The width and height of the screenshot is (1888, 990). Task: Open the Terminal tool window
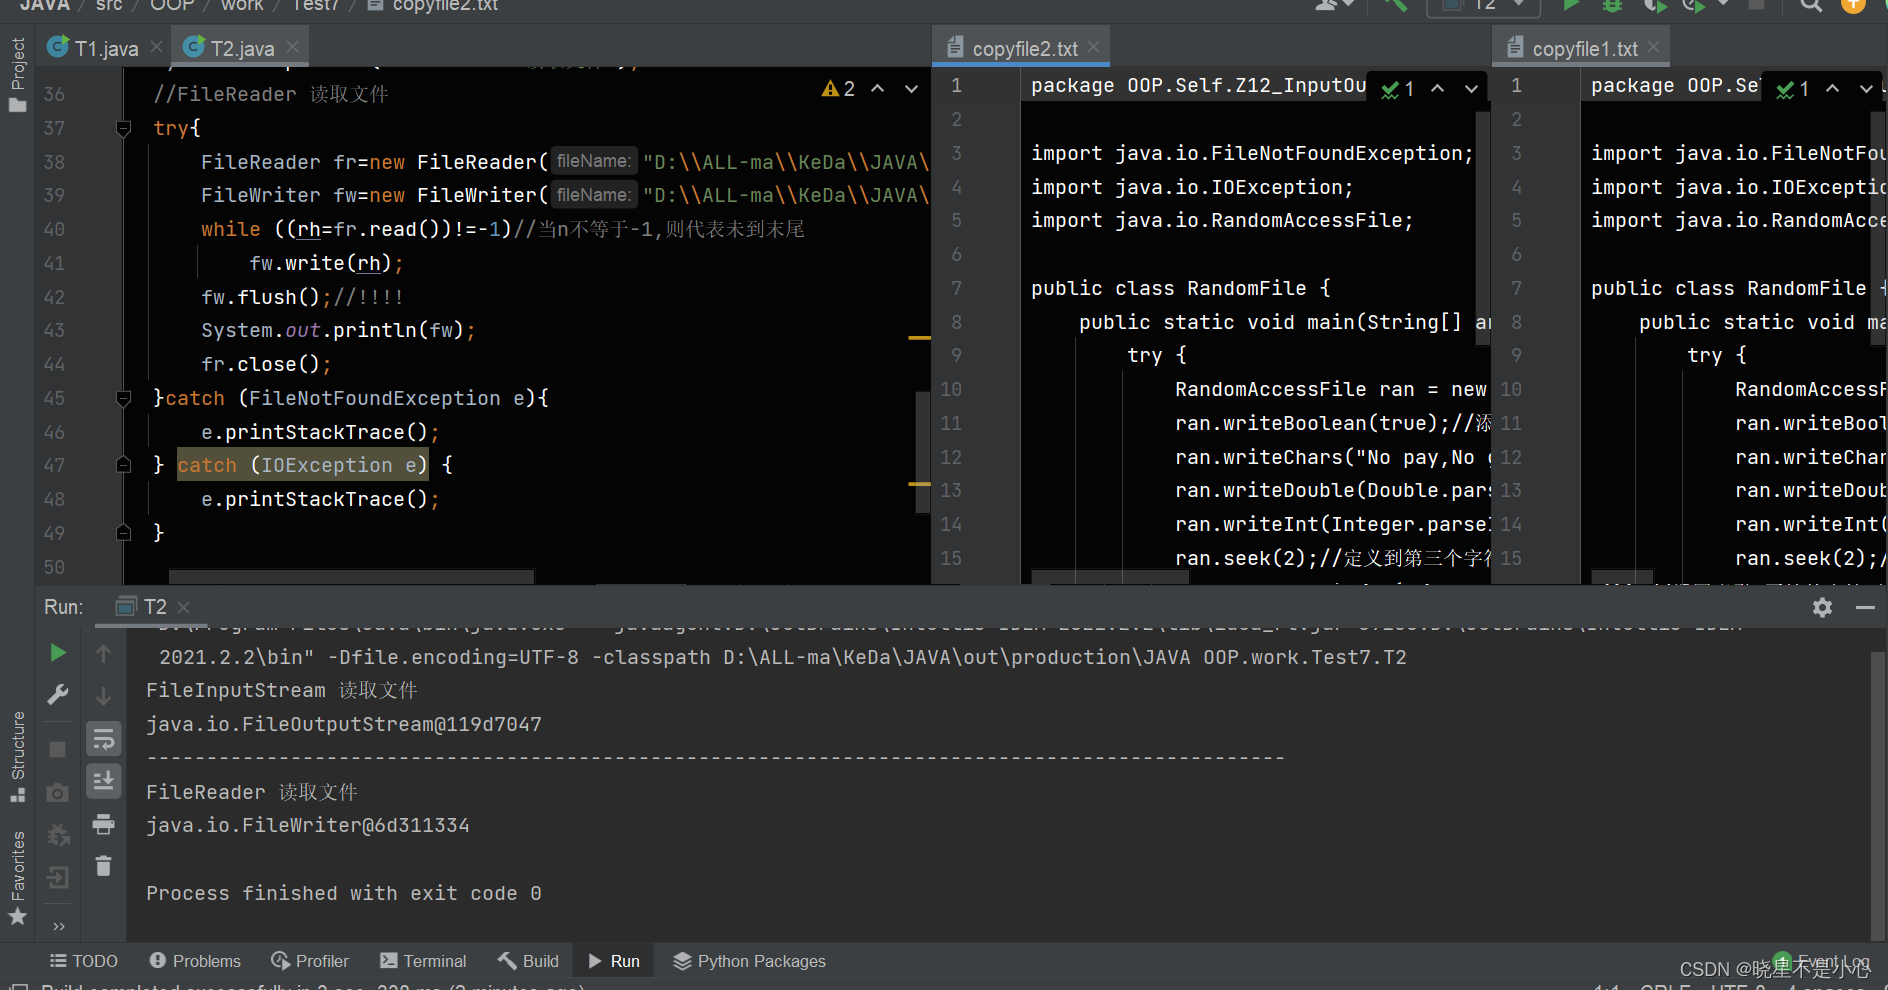pyautogui.click(x=423, y=961)
